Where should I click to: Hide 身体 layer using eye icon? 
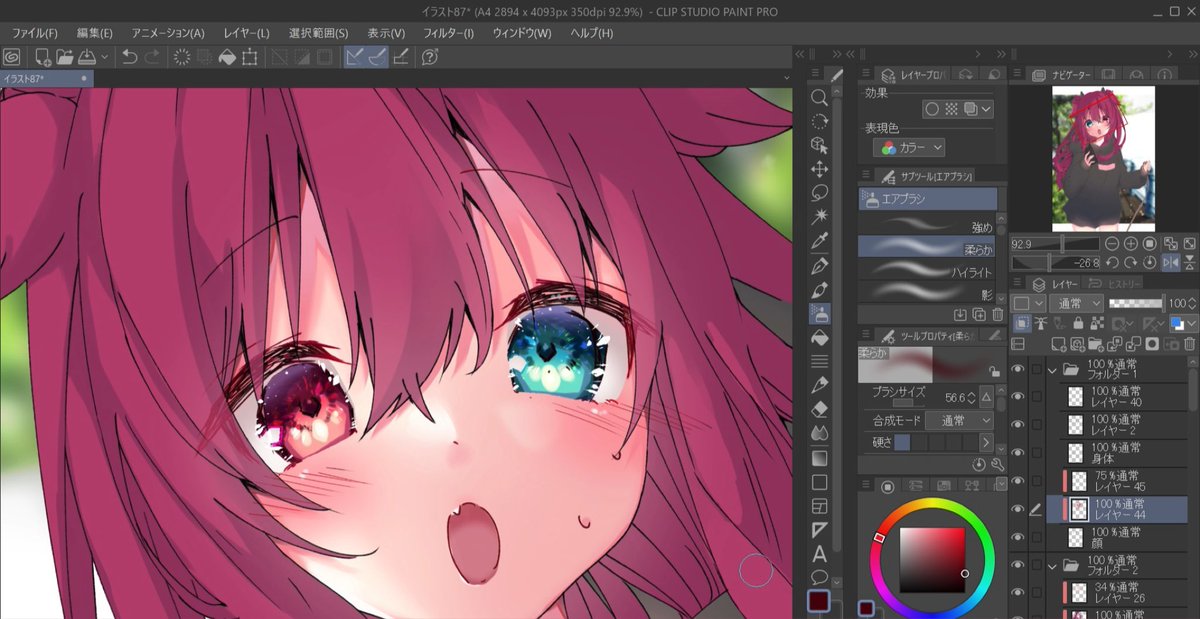click(x=1018, y=453)
